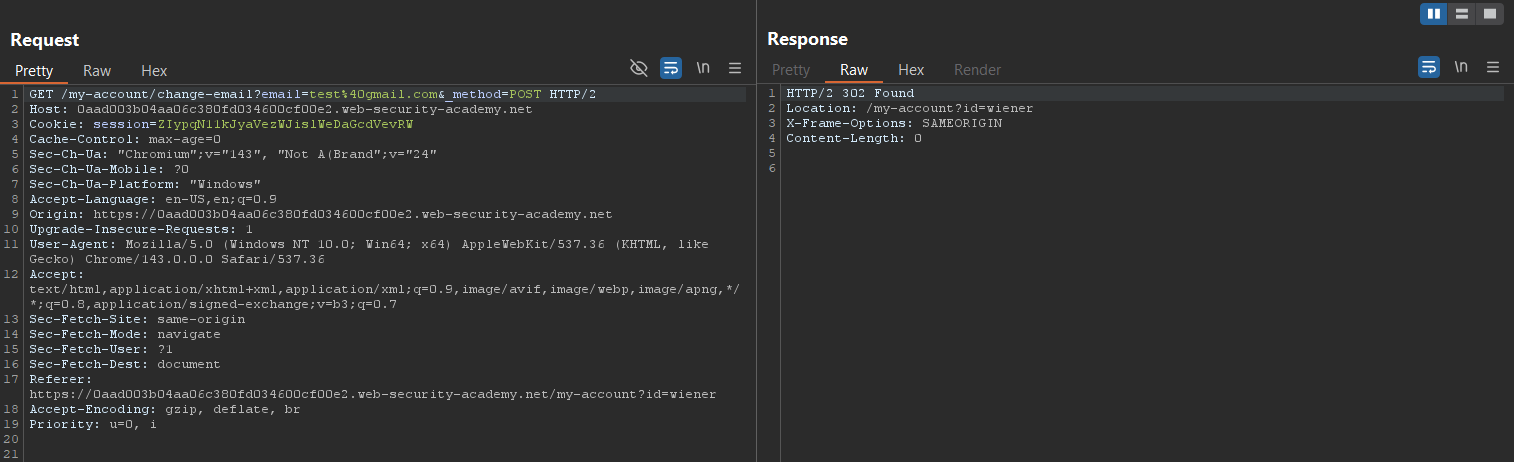Click the session cookie value text

coord(286,124)
